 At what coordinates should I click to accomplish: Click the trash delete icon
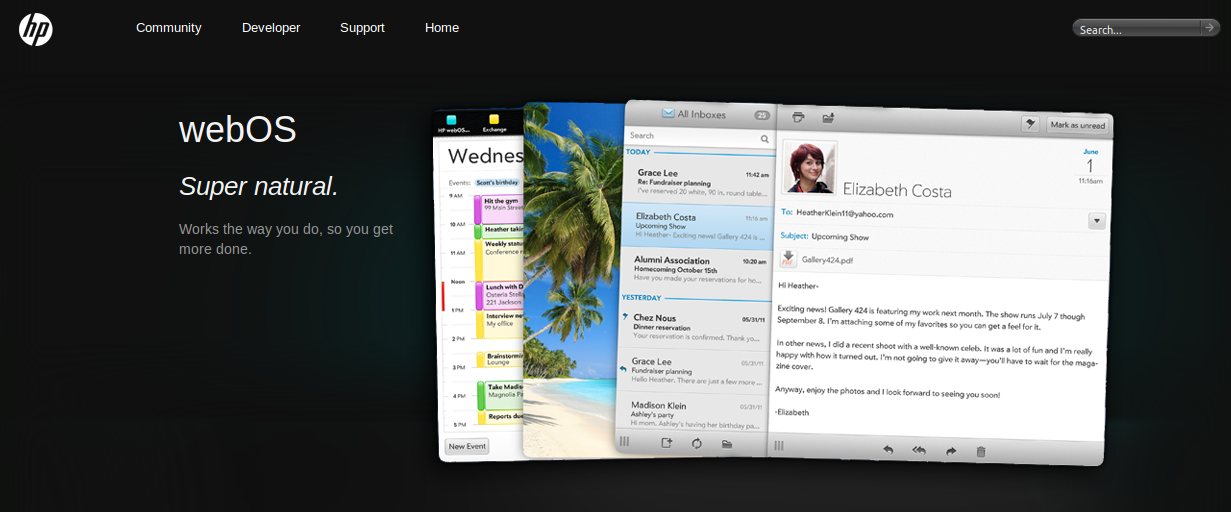pyautogui.click(x=981, y=452)
